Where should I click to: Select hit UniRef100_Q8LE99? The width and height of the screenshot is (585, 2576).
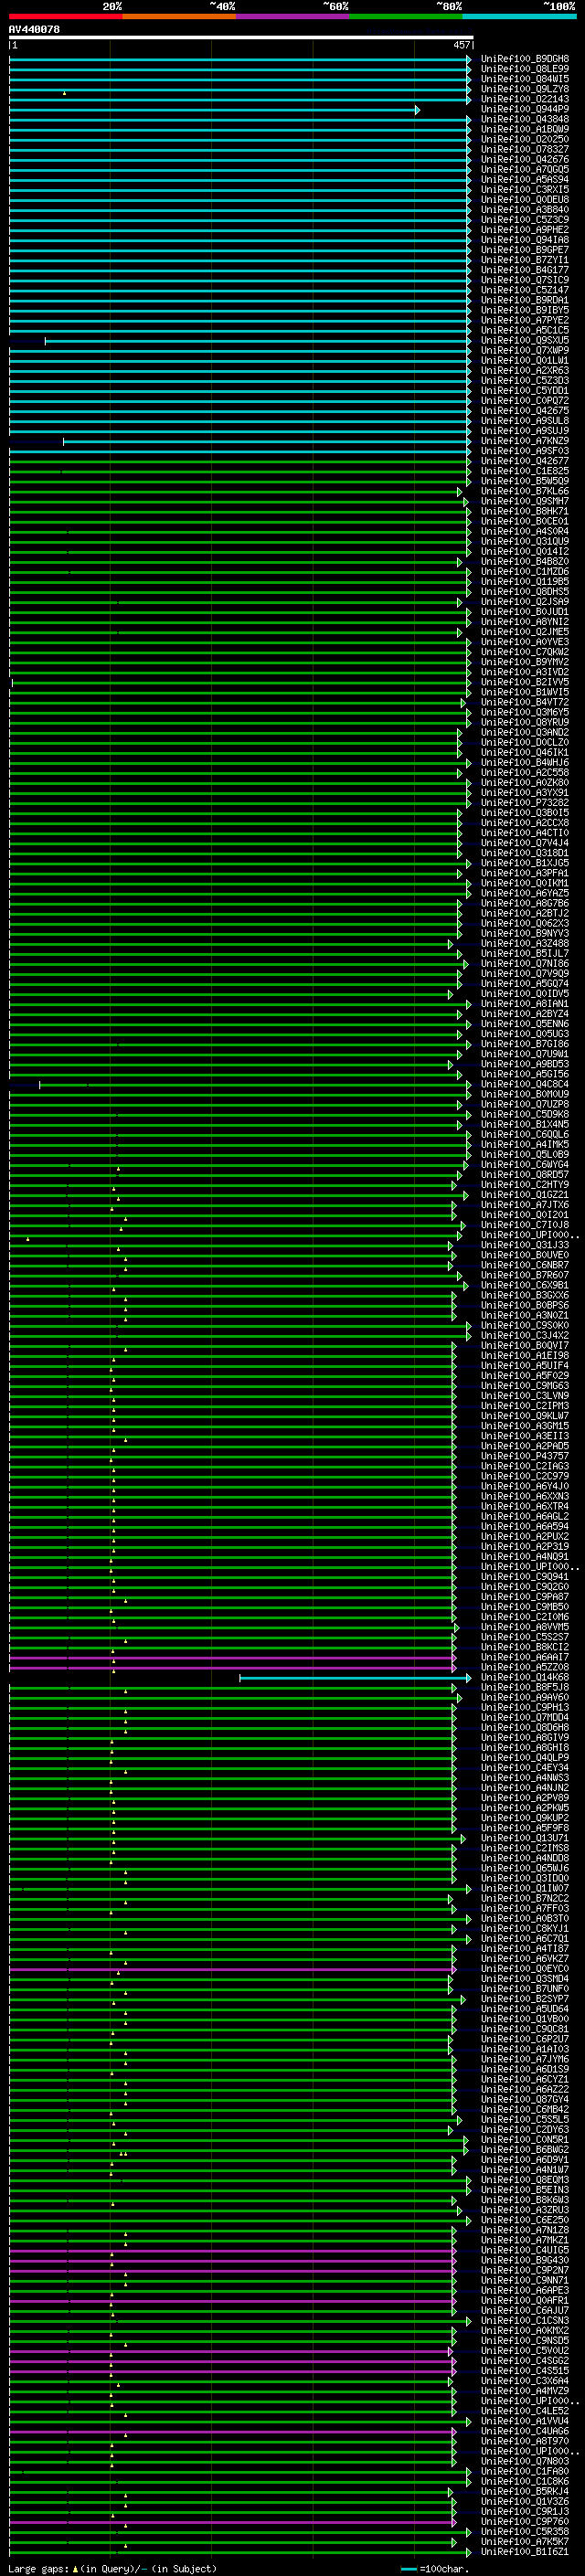[524, 69]
